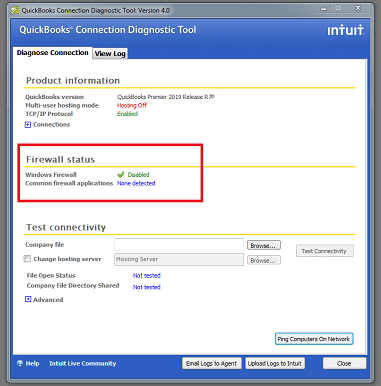
Task: Maximize the diagnostic tool window
Action: tap(338, 9)
